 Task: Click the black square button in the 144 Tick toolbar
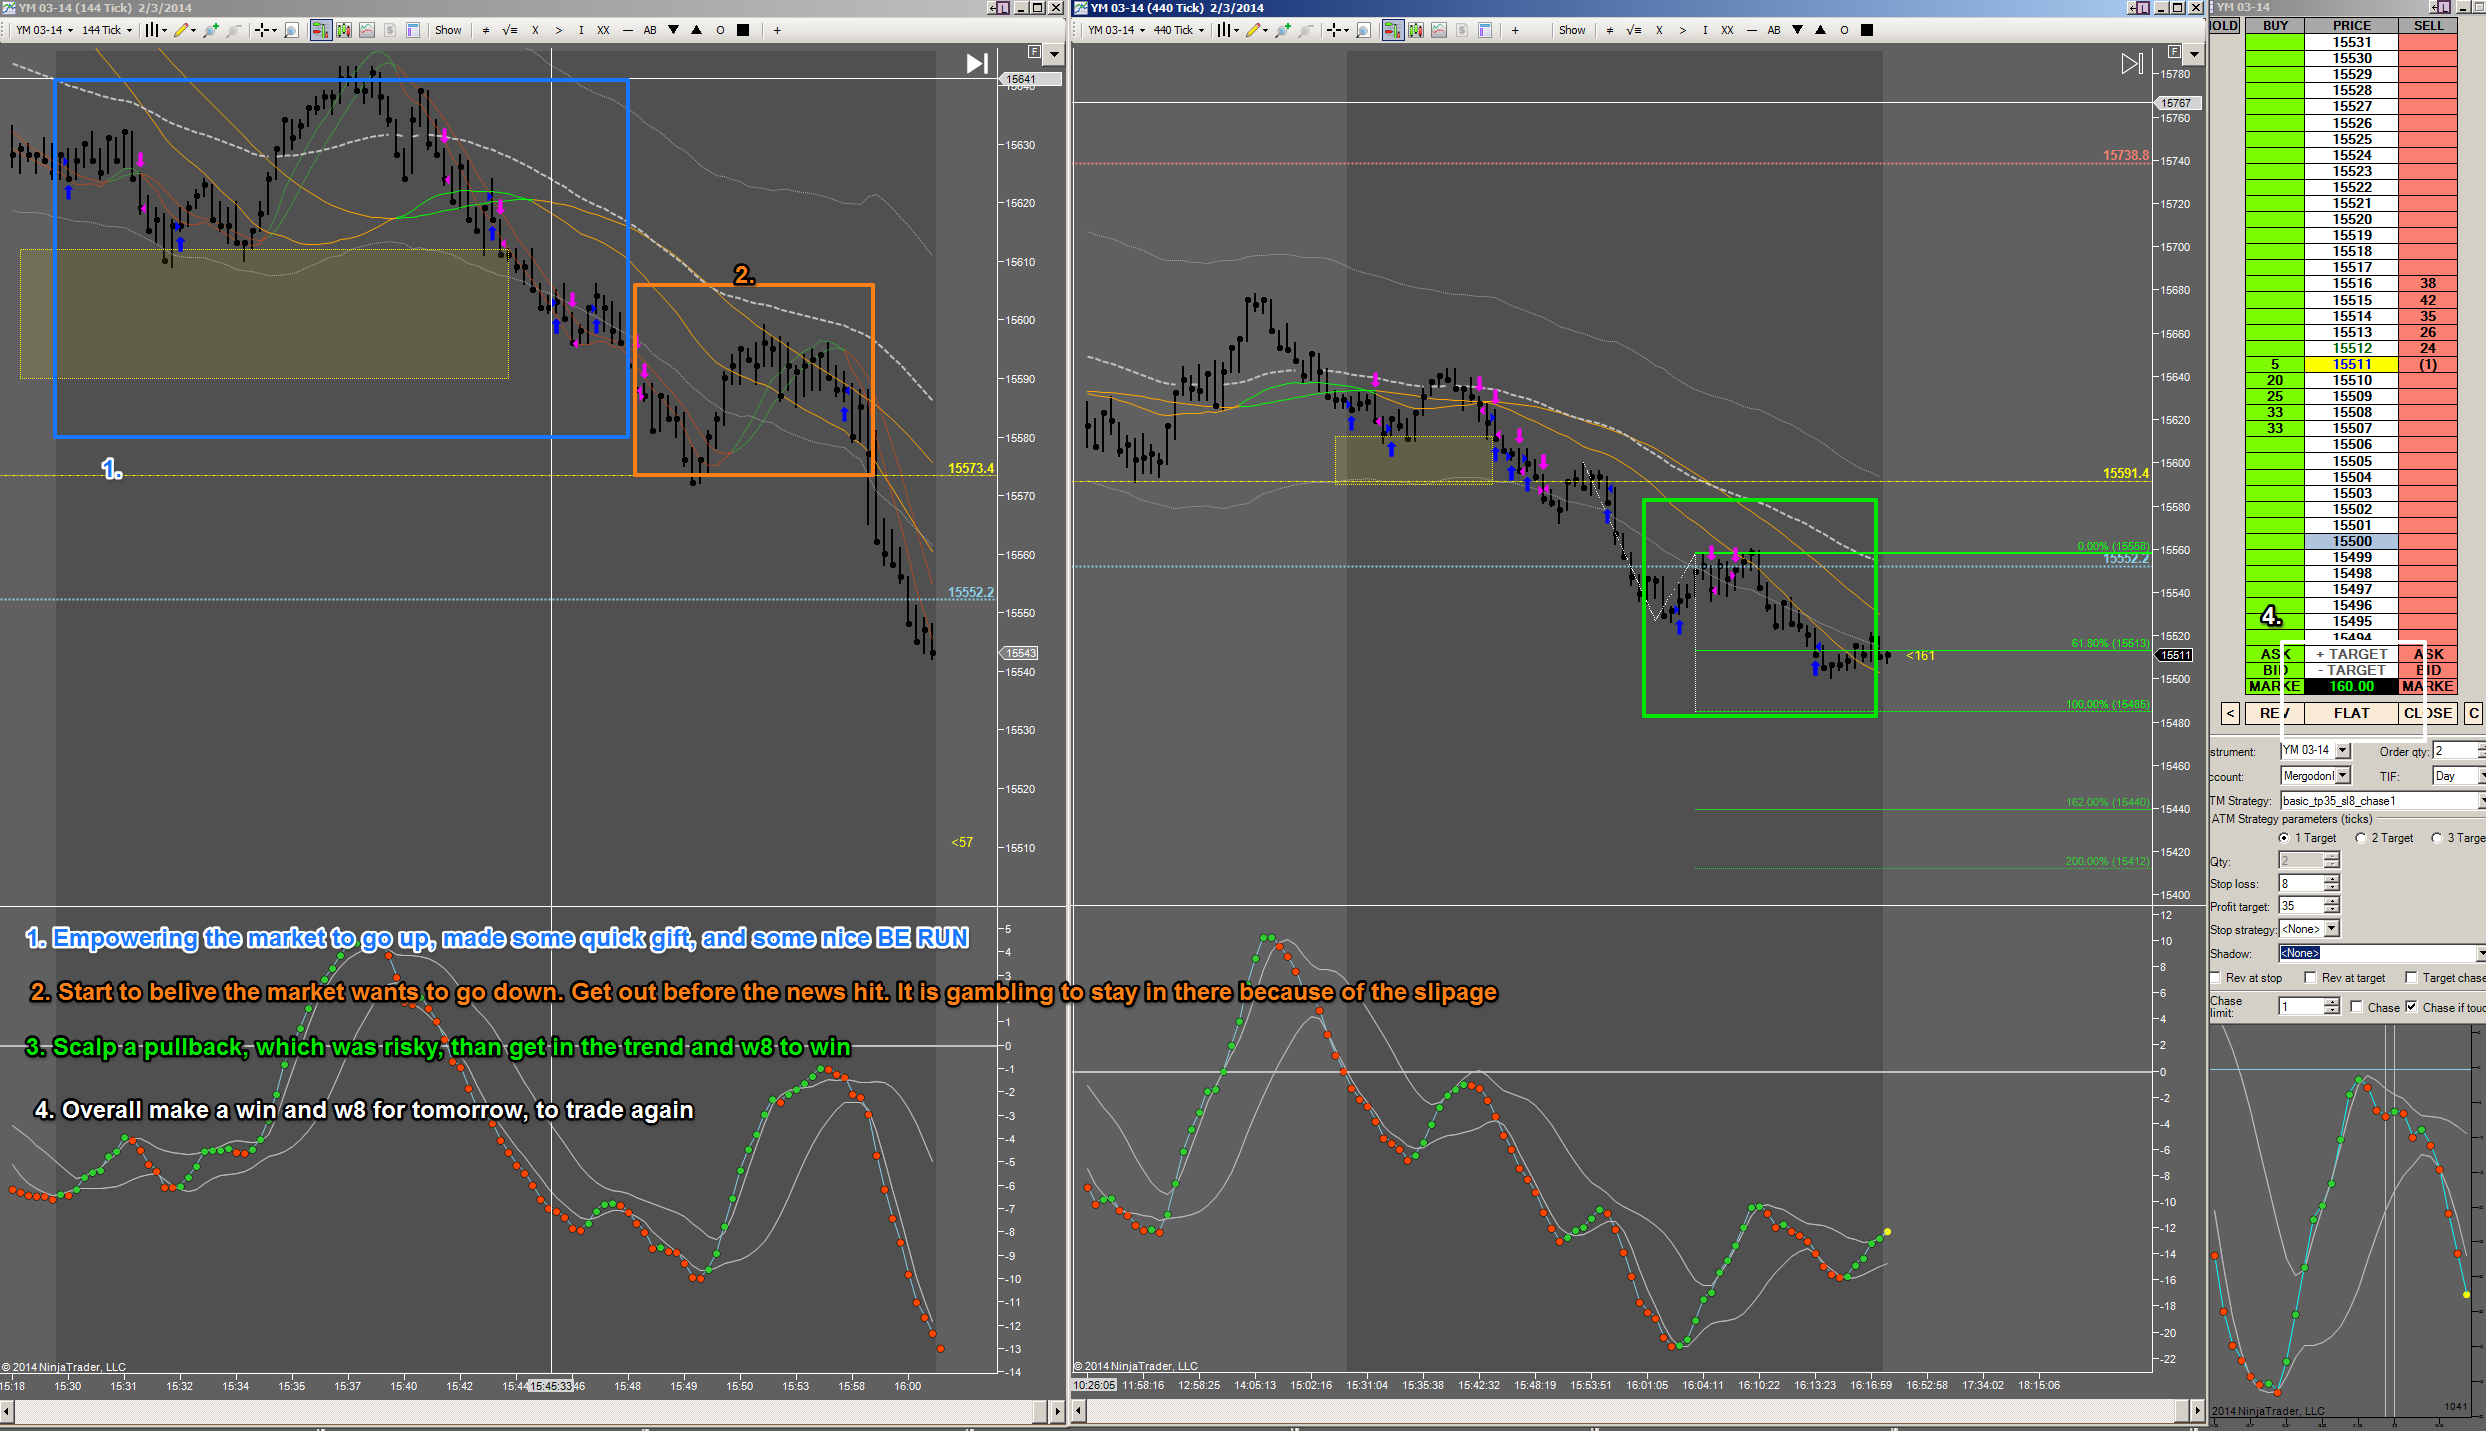pyautogui.click(x=743, y=30)
